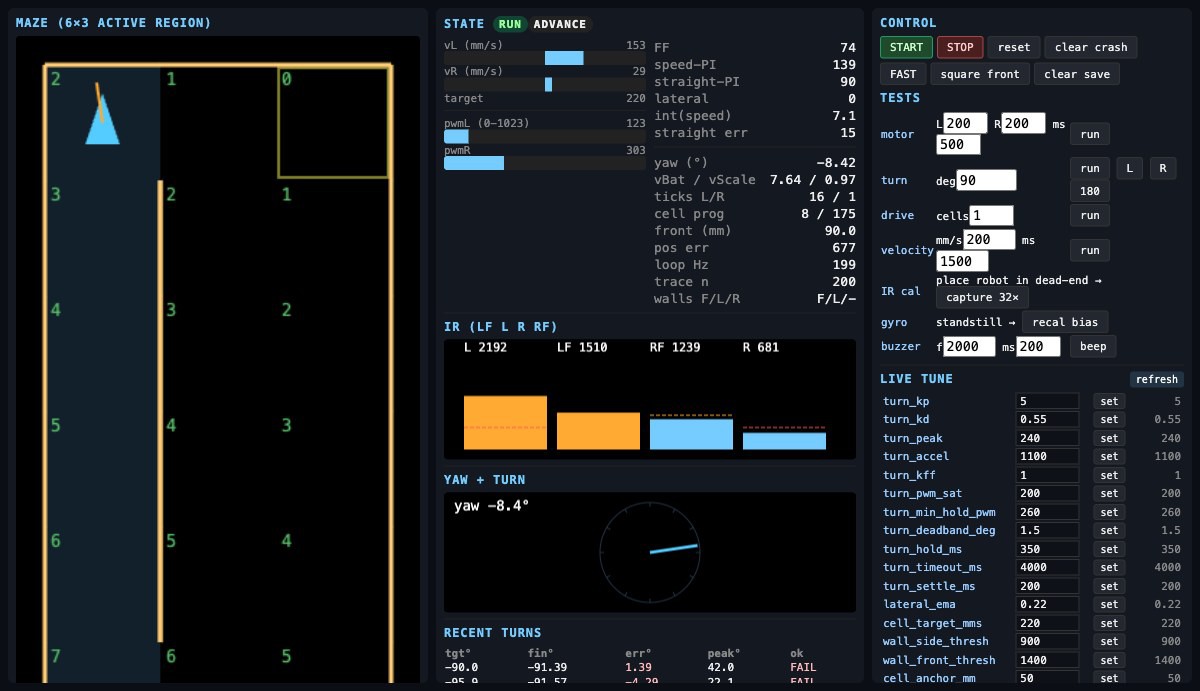Run the turn test

click(x=1089, y=168)
